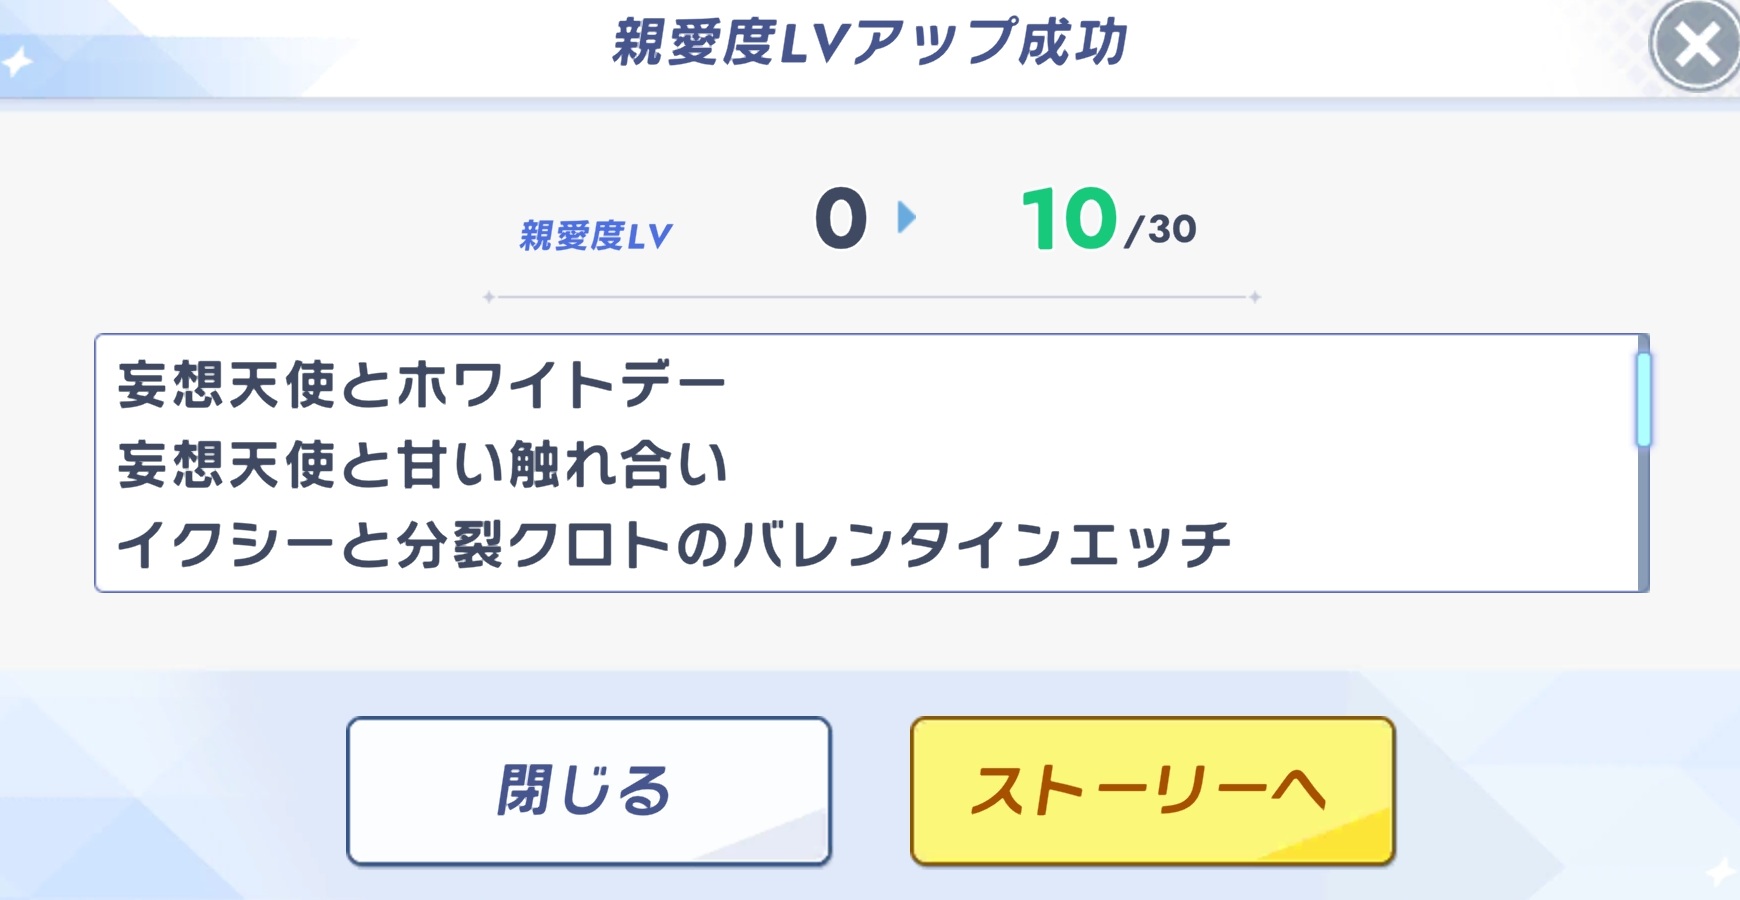Close the dialog with the X icon

[1695, 46]
